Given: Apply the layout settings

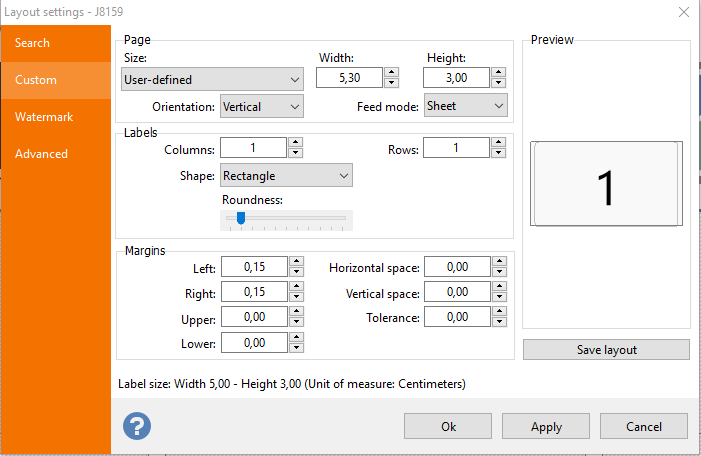Looking at the screenshot, I should click(x=546, y=426).
